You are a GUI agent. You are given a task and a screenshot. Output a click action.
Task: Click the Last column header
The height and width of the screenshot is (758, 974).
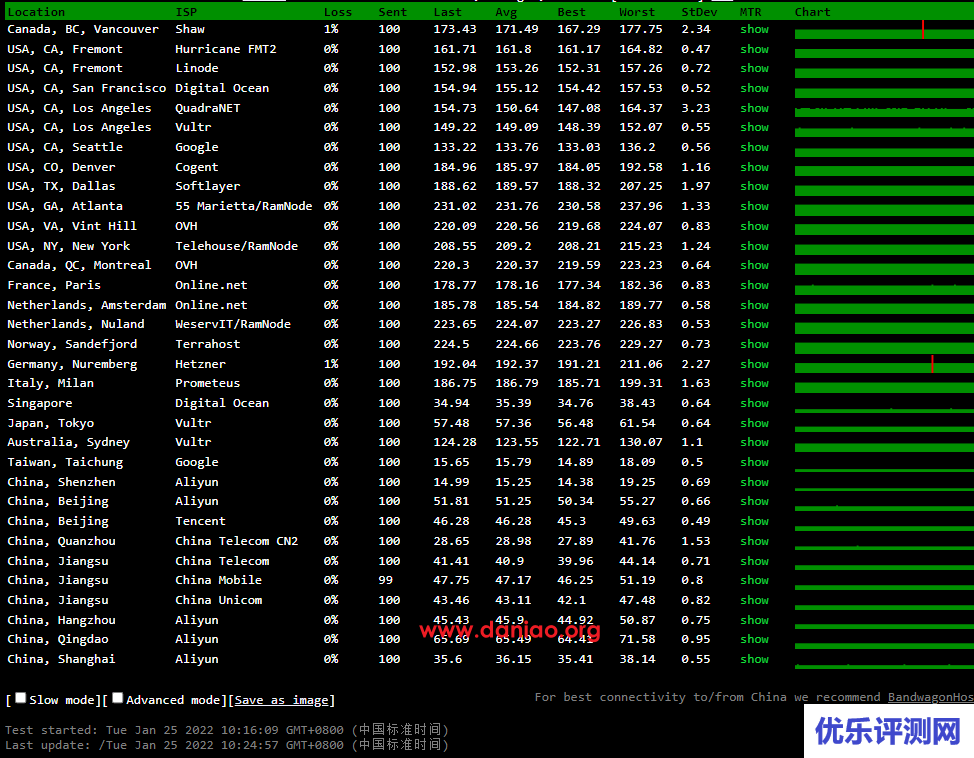tap(447, 12)
